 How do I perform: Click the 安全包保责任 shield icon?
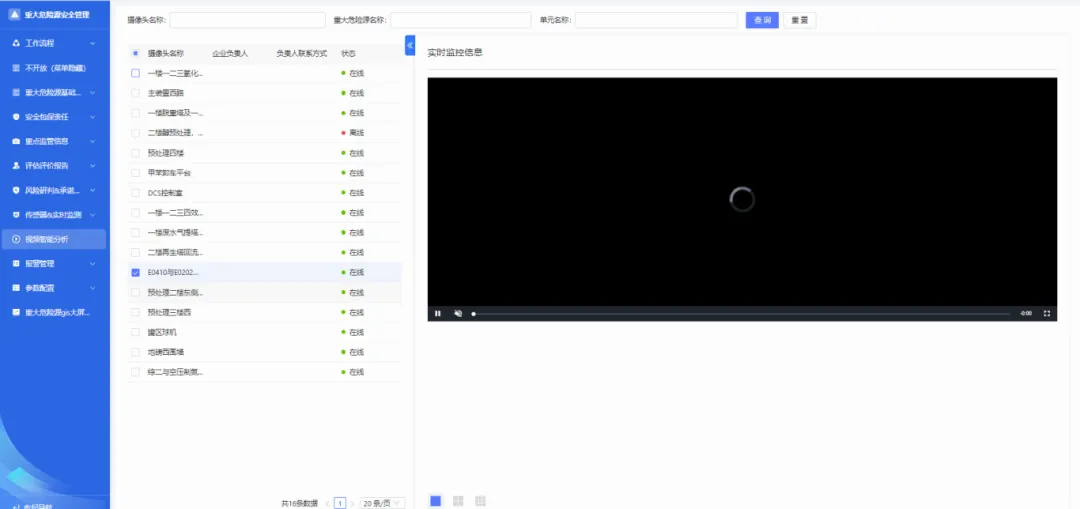[16, 117]
